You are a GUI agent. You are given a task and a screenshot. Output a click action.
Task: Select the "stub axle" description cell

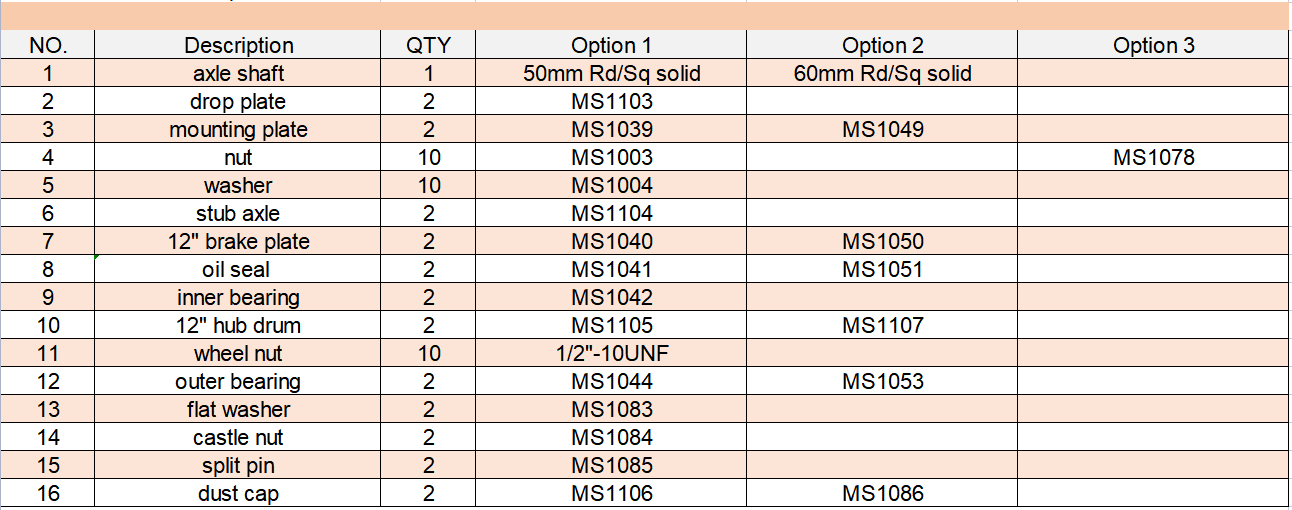[x=239, y=213]
